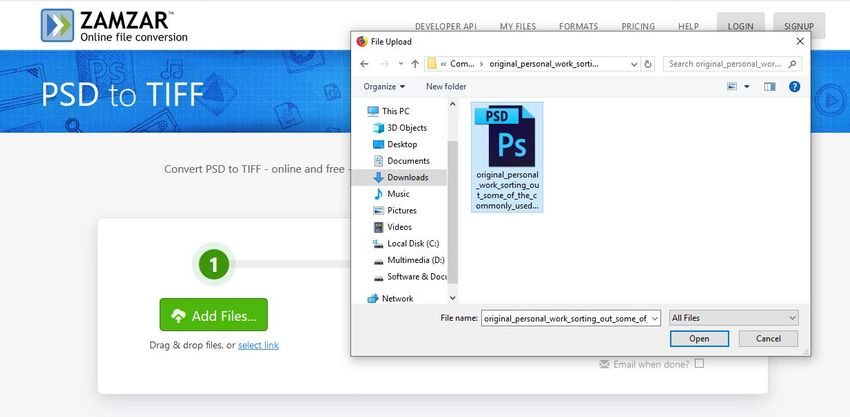Screen dimensions: 850x417
Task: Click the select link hyperlink
Action: [x=258, y=345]
